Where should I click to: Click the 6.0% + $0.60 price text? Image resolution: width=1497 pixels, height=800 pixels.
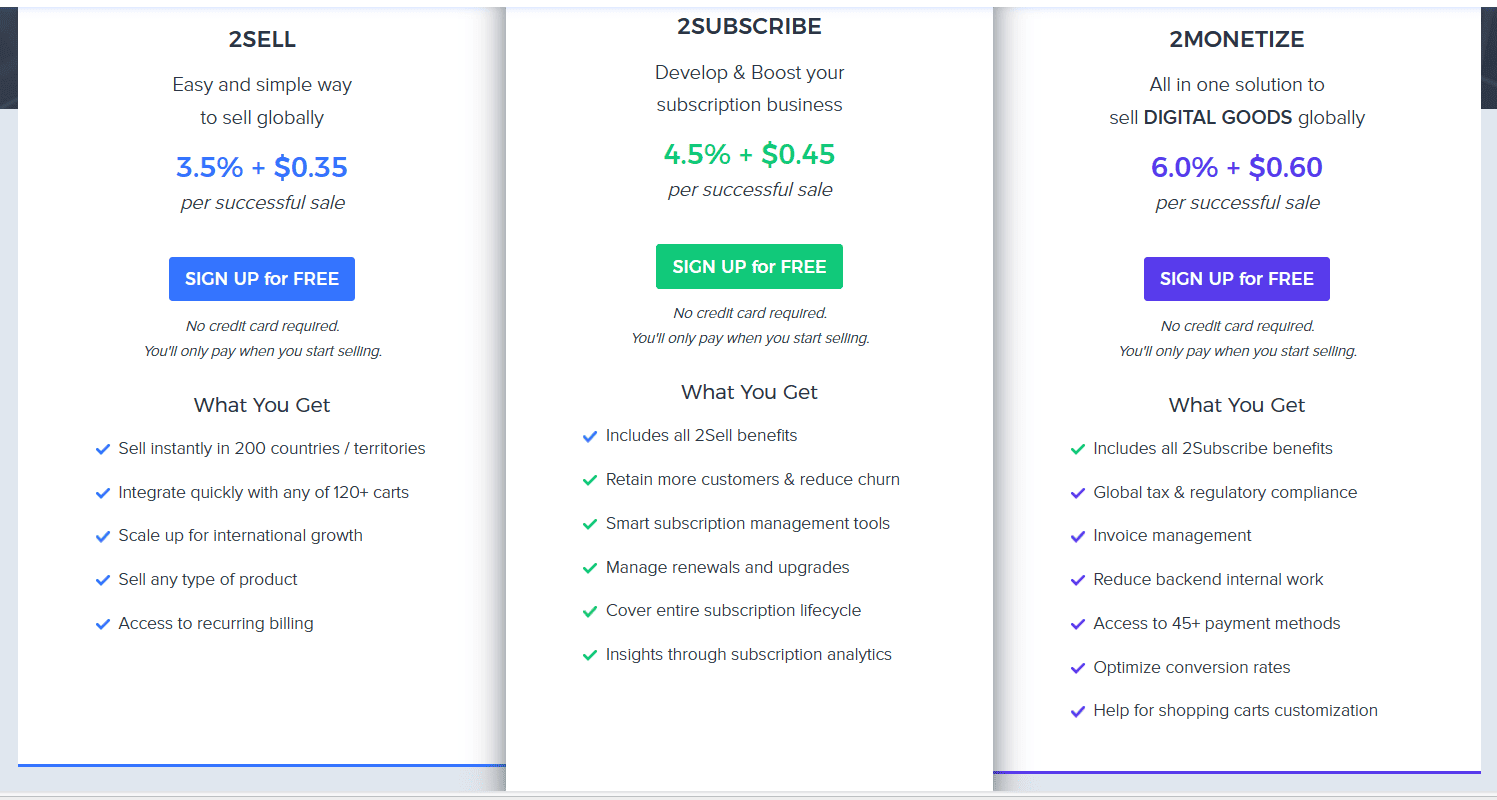point(1237,167)
